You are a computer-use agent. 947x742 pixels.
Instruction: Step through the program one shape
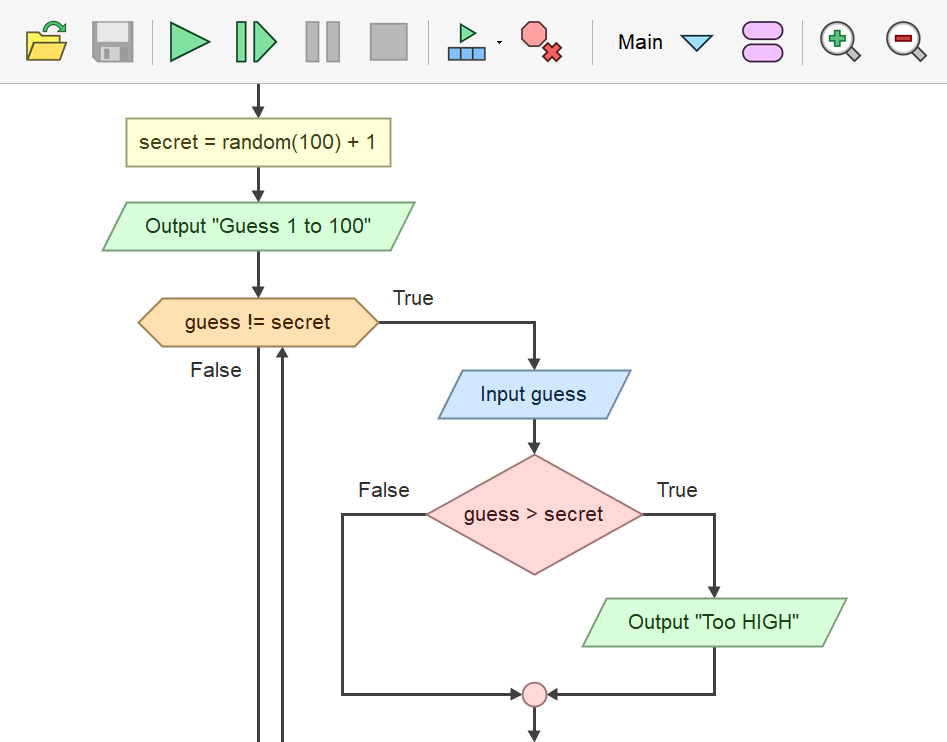(x=256, y=42)
